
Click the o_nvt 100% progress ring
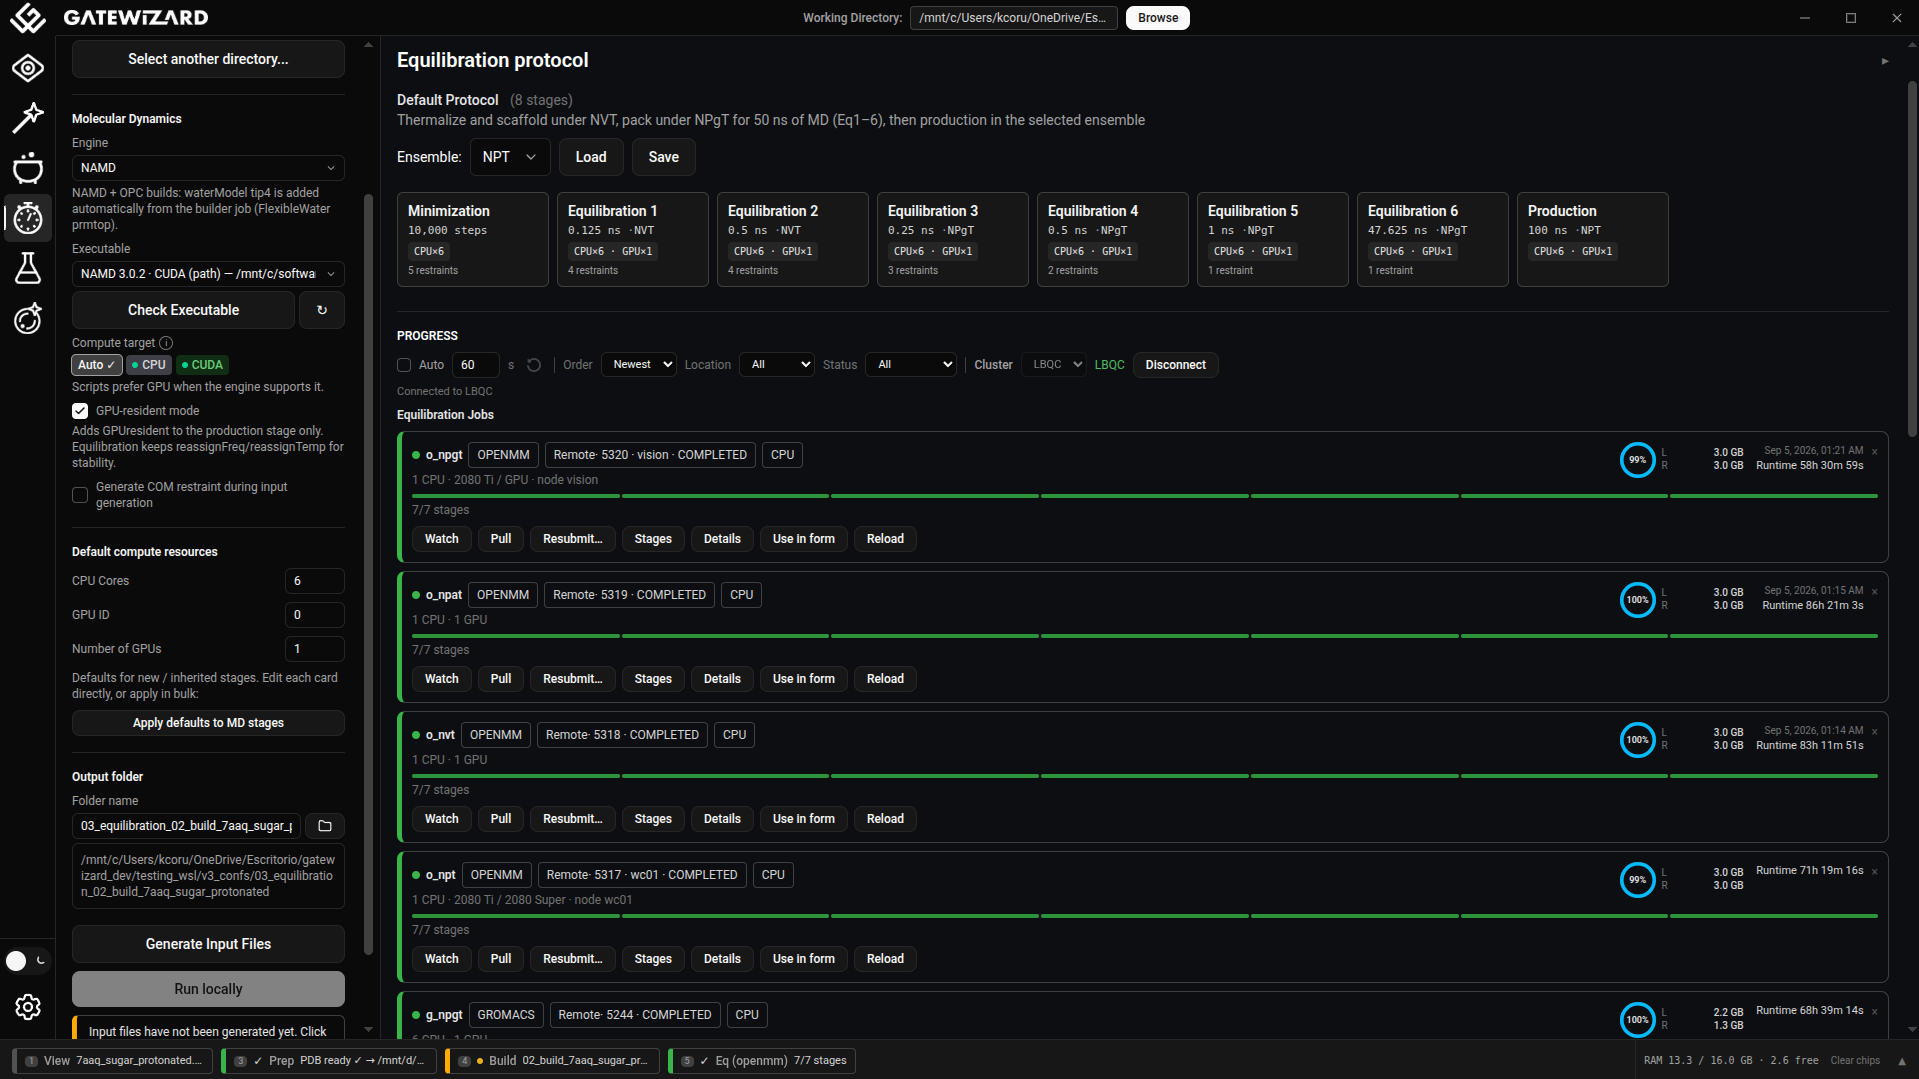click(1638, 740)
